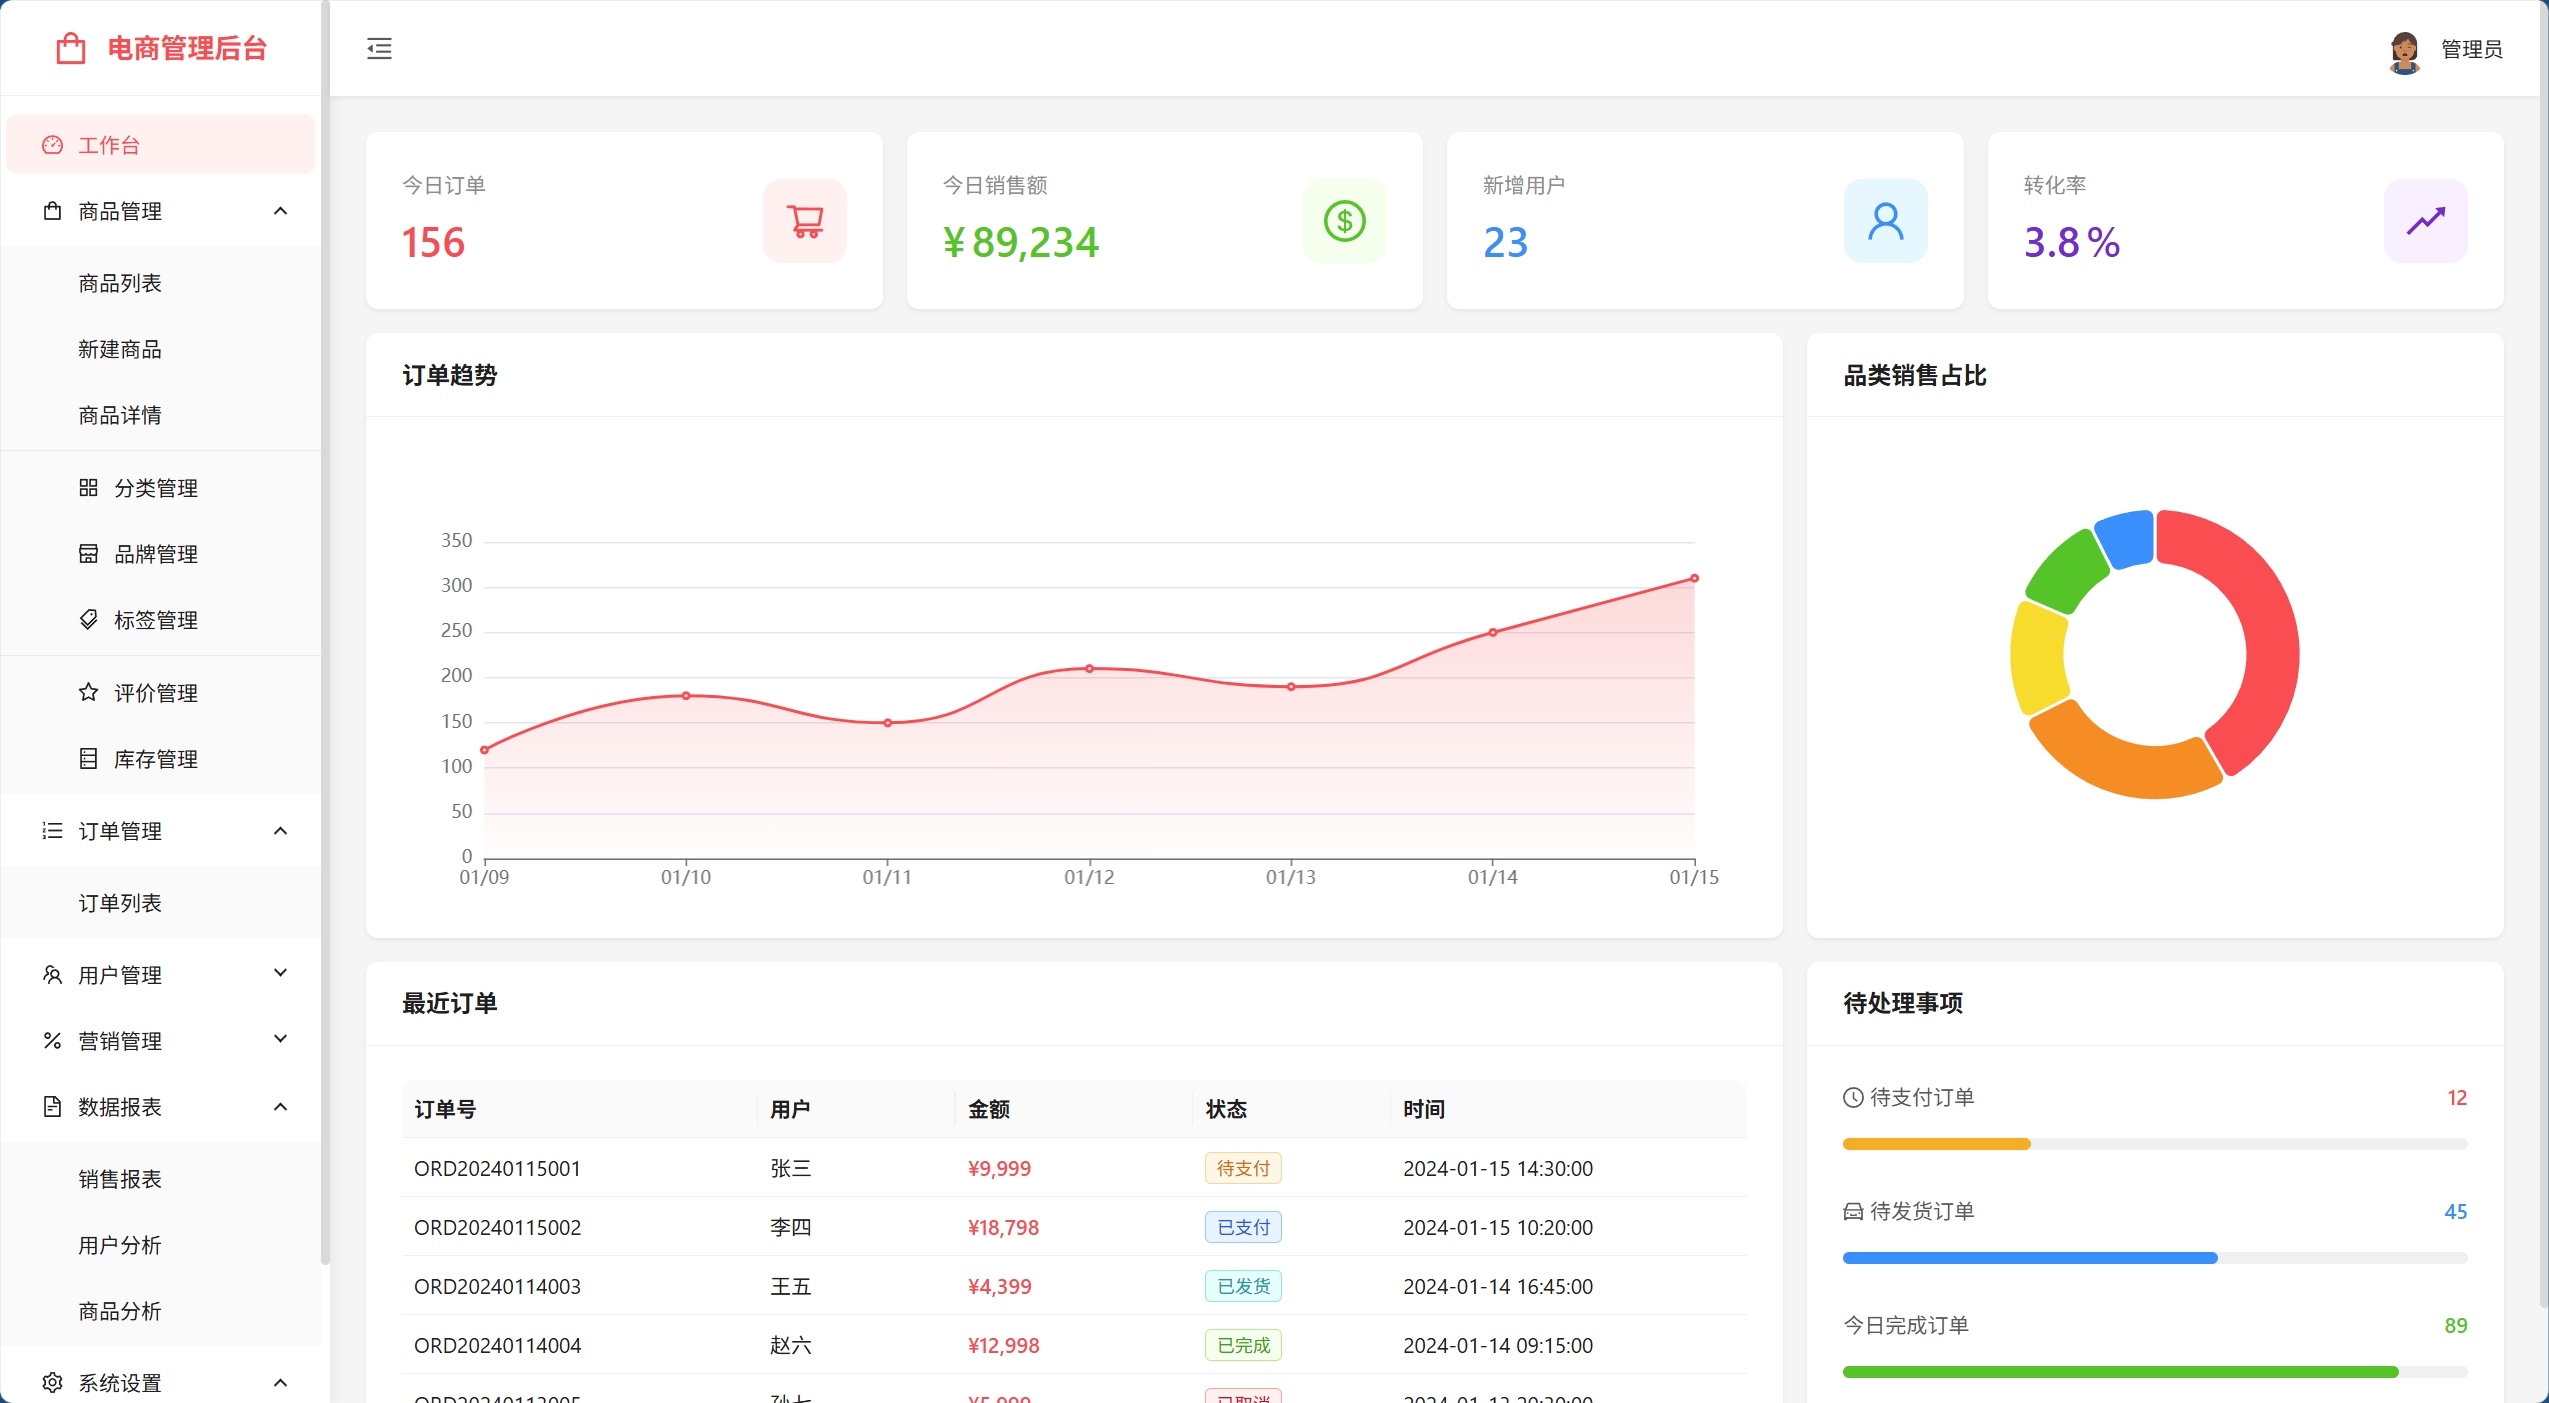Click the 系统设置 gear icon
2549x1403 pixels.
(x=53, y=1383)
